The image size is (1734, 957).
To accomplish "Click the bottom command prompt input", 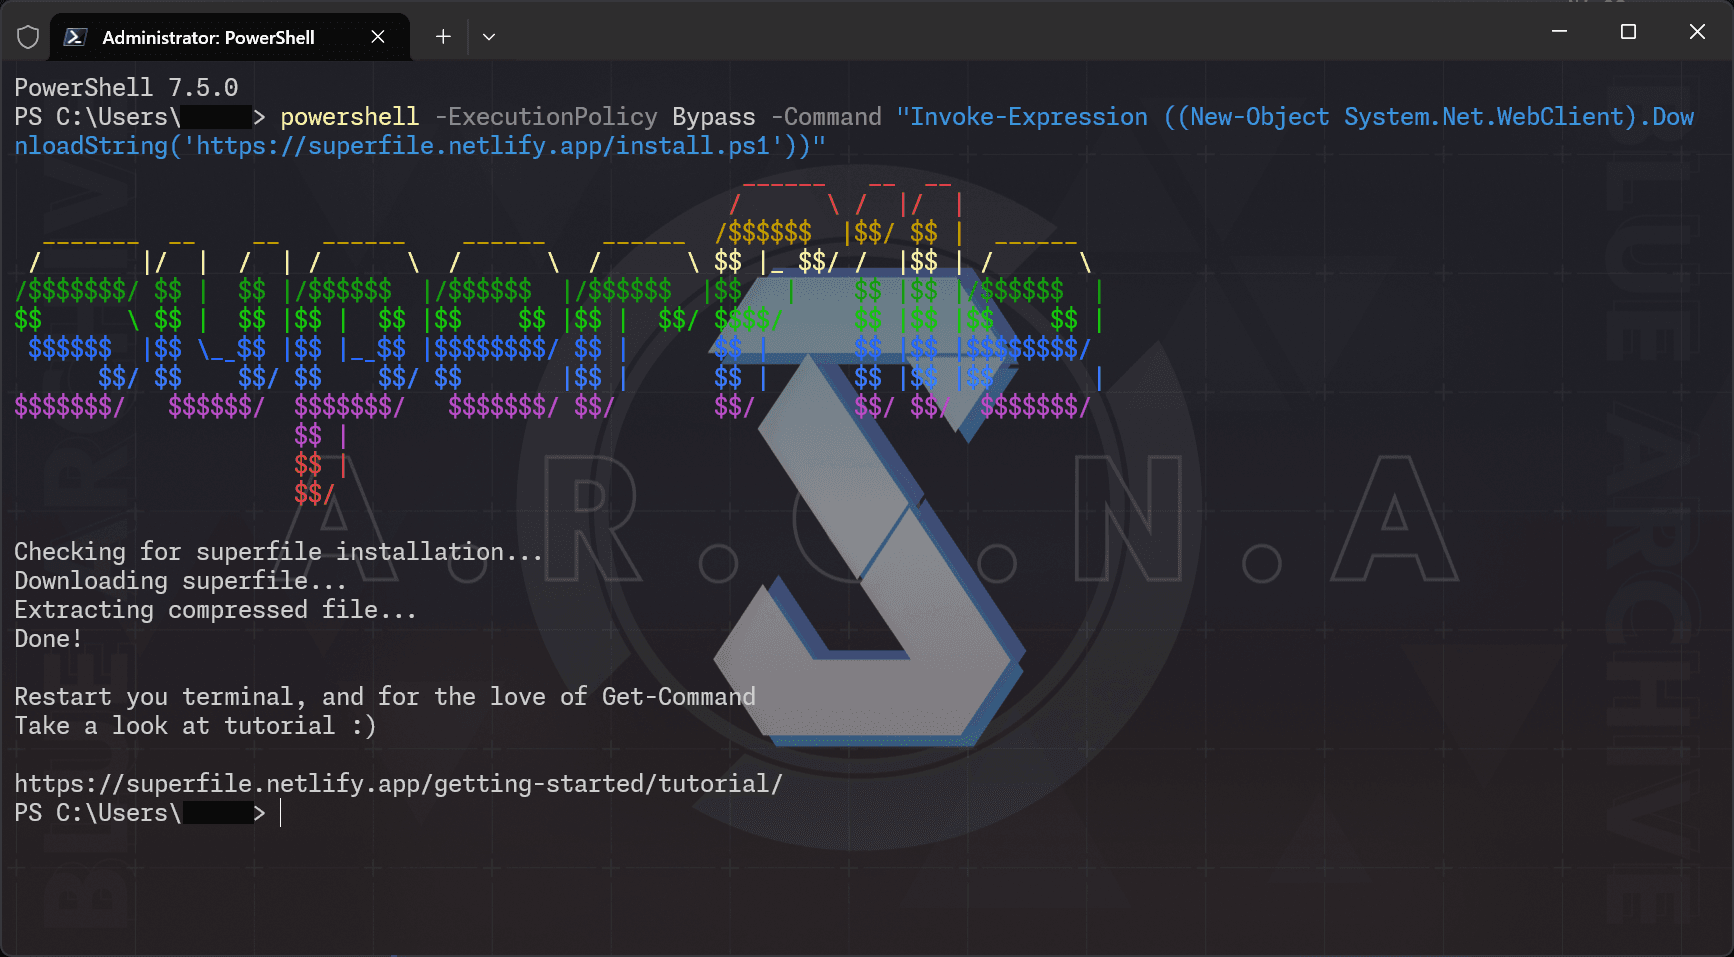I will coord(281,813).
